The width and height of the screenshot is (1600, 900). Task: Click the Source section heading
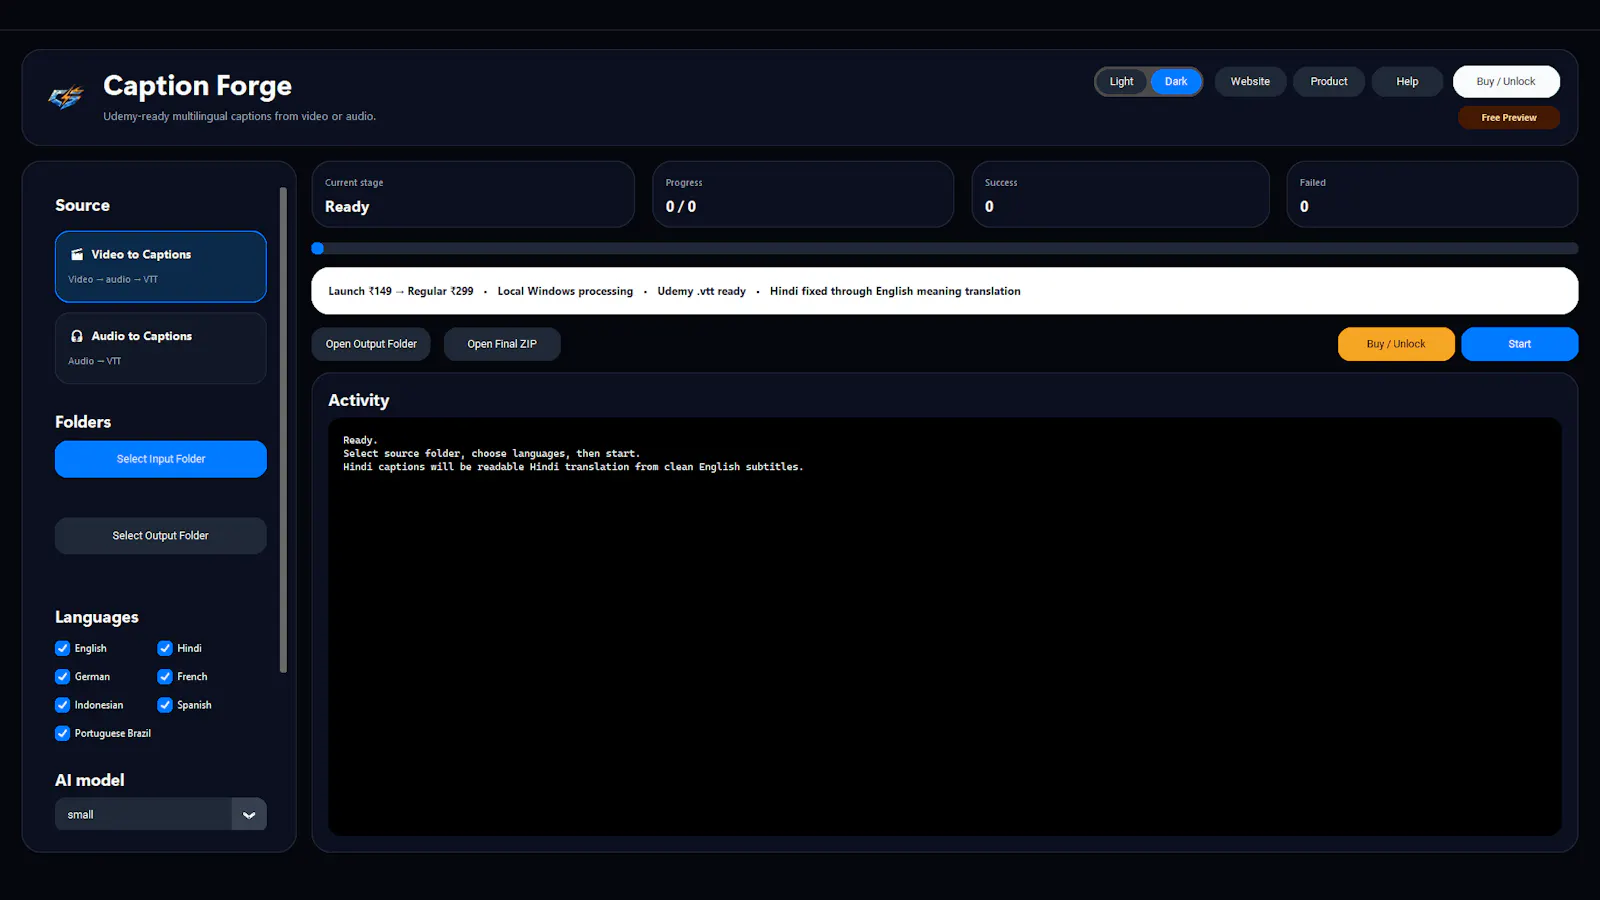[82, 205]
